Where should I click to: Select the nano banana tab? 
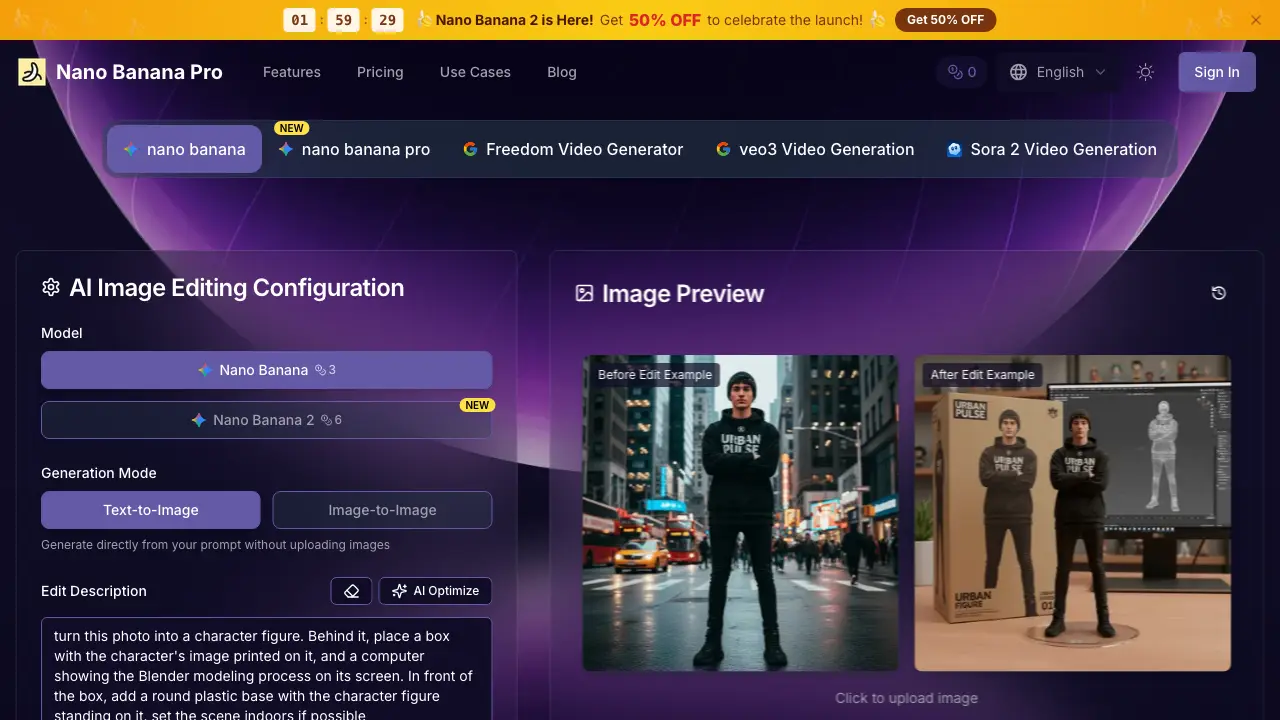pos(184,149)
